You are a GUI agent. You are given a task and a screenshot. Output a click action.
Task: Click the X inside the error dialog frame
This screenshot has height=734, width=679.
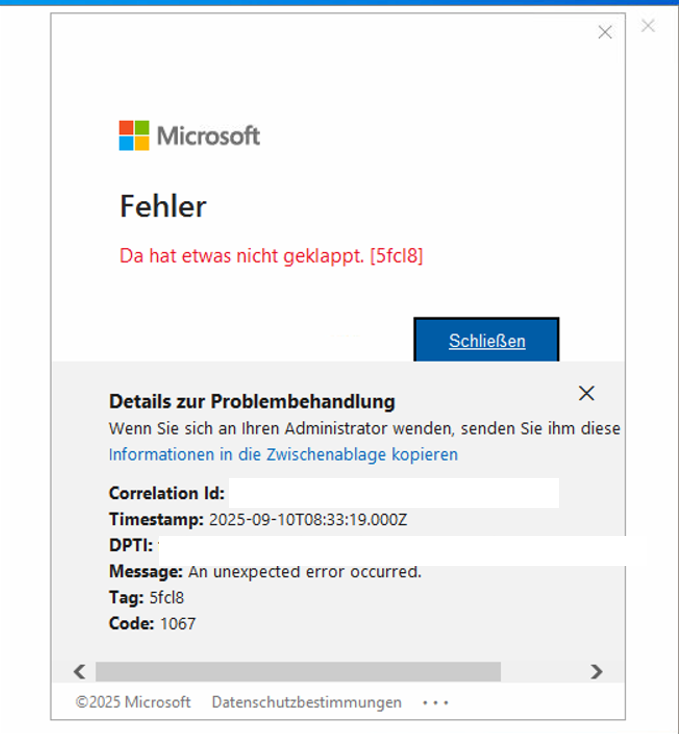604,33
